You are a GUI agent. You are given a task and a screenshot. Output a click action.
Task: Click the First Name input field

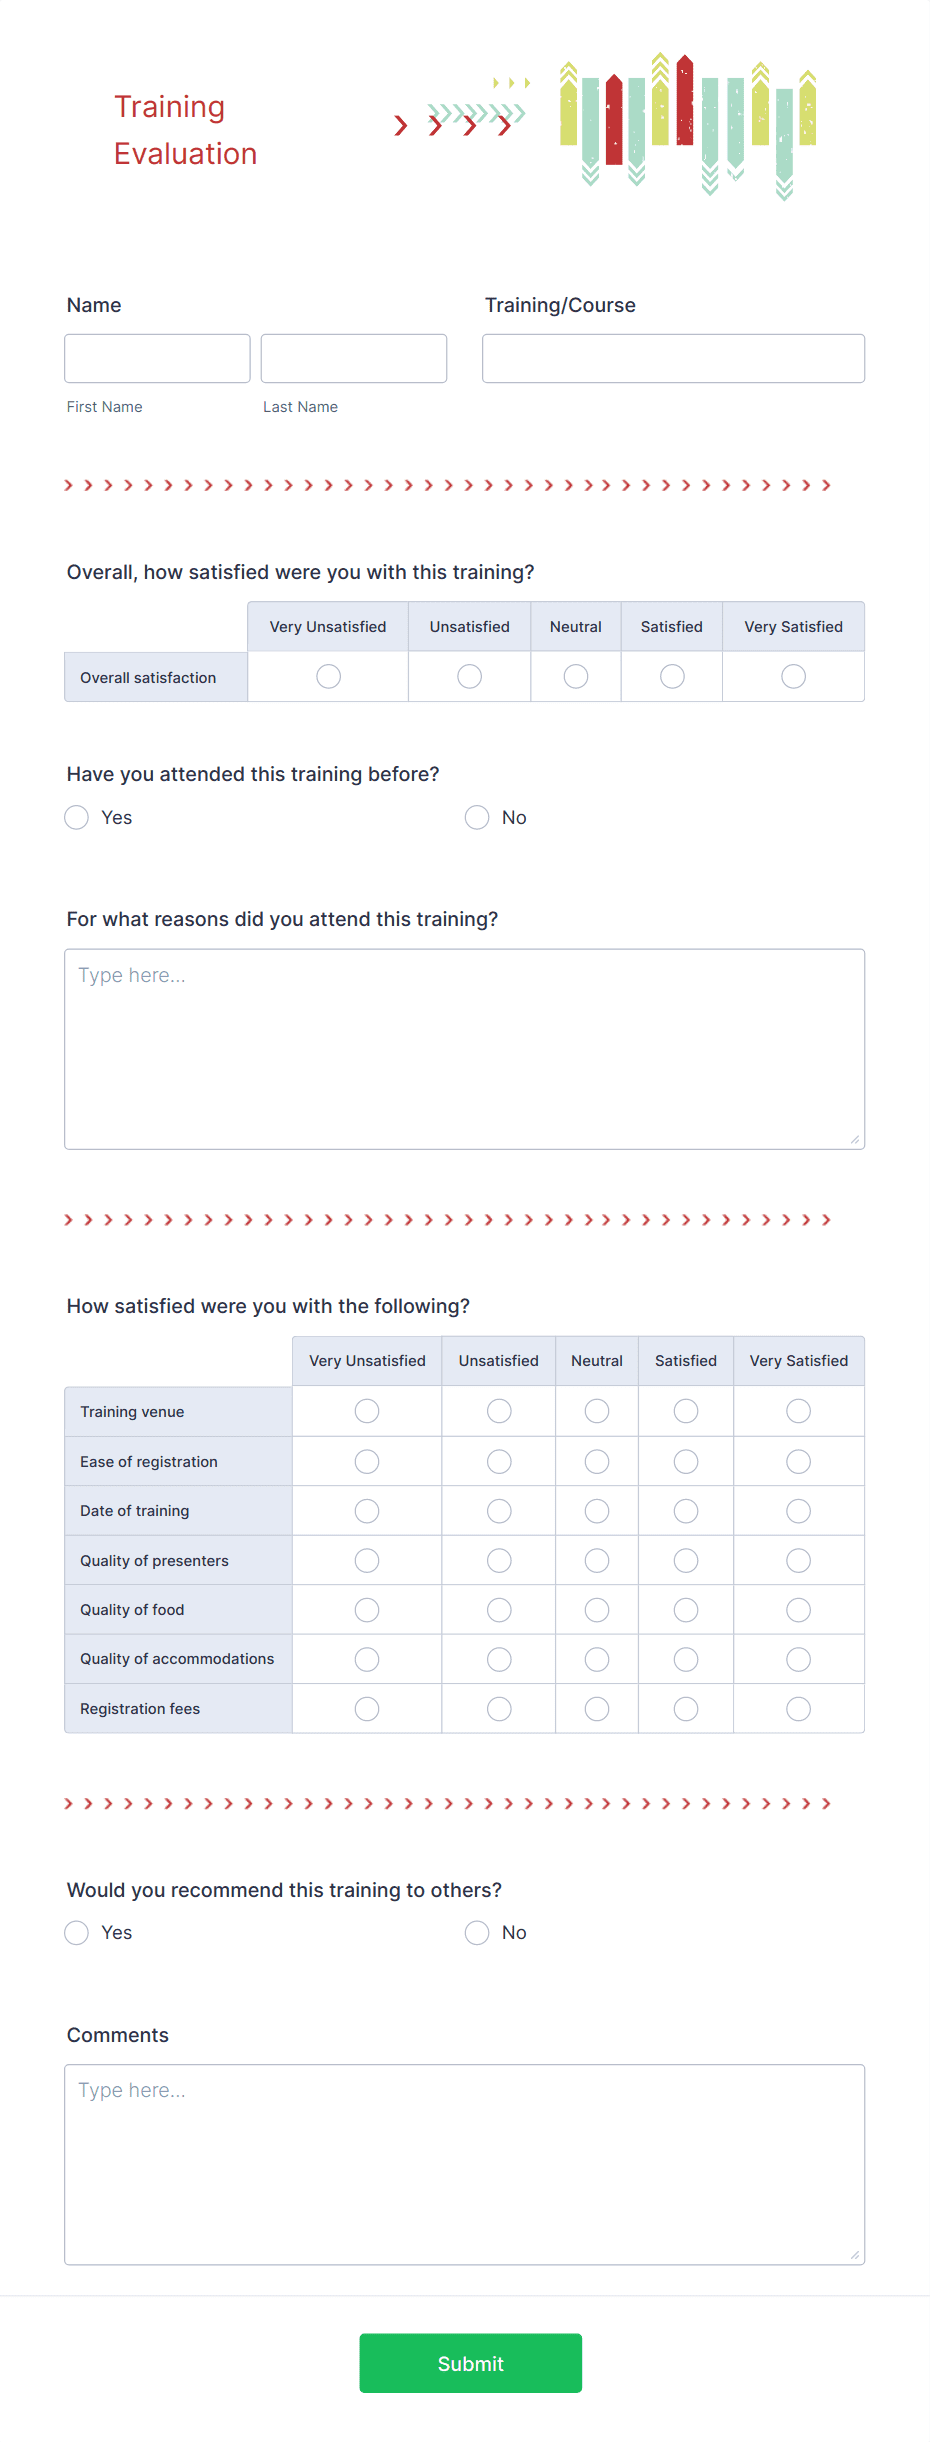[x=157, y=358]
